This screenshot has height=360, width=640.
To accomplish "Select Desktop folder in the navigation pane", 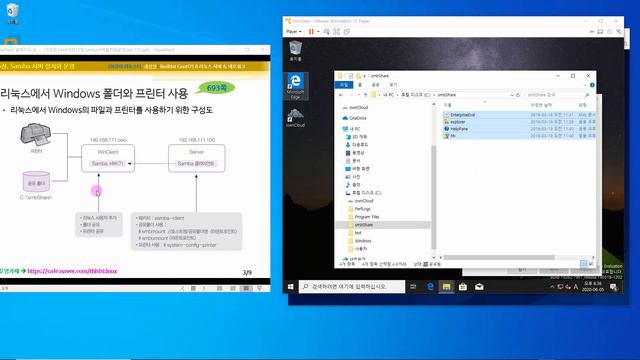I will coord(357,169).
